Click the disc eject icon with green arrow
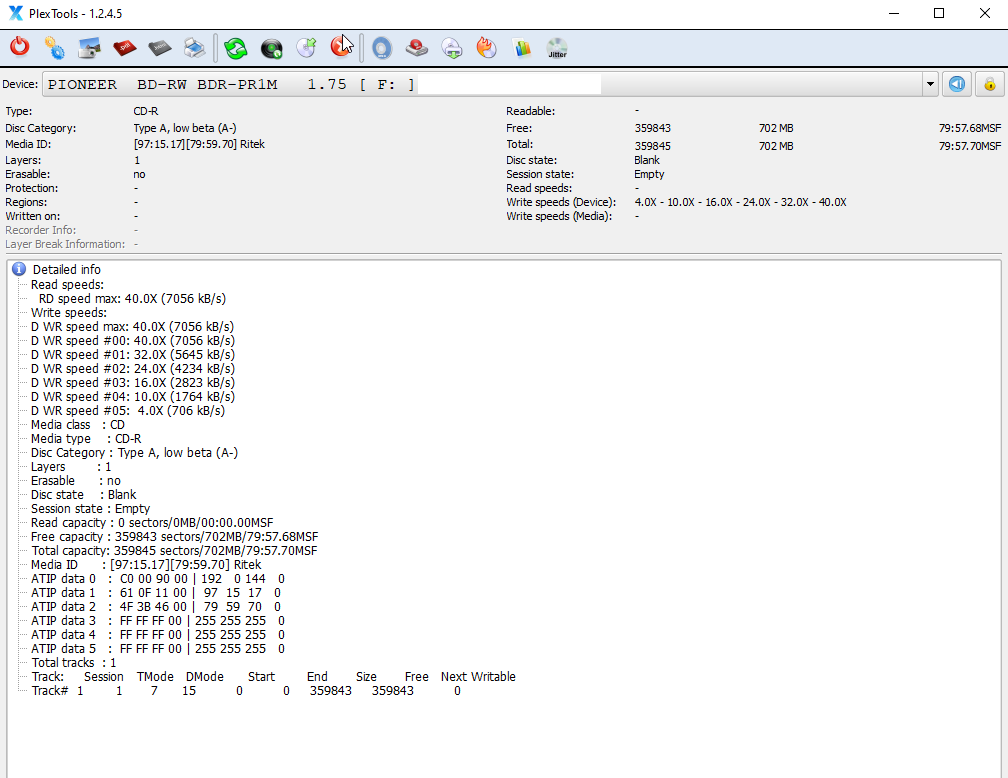The image size is (1008, 778). pos(307,48)
